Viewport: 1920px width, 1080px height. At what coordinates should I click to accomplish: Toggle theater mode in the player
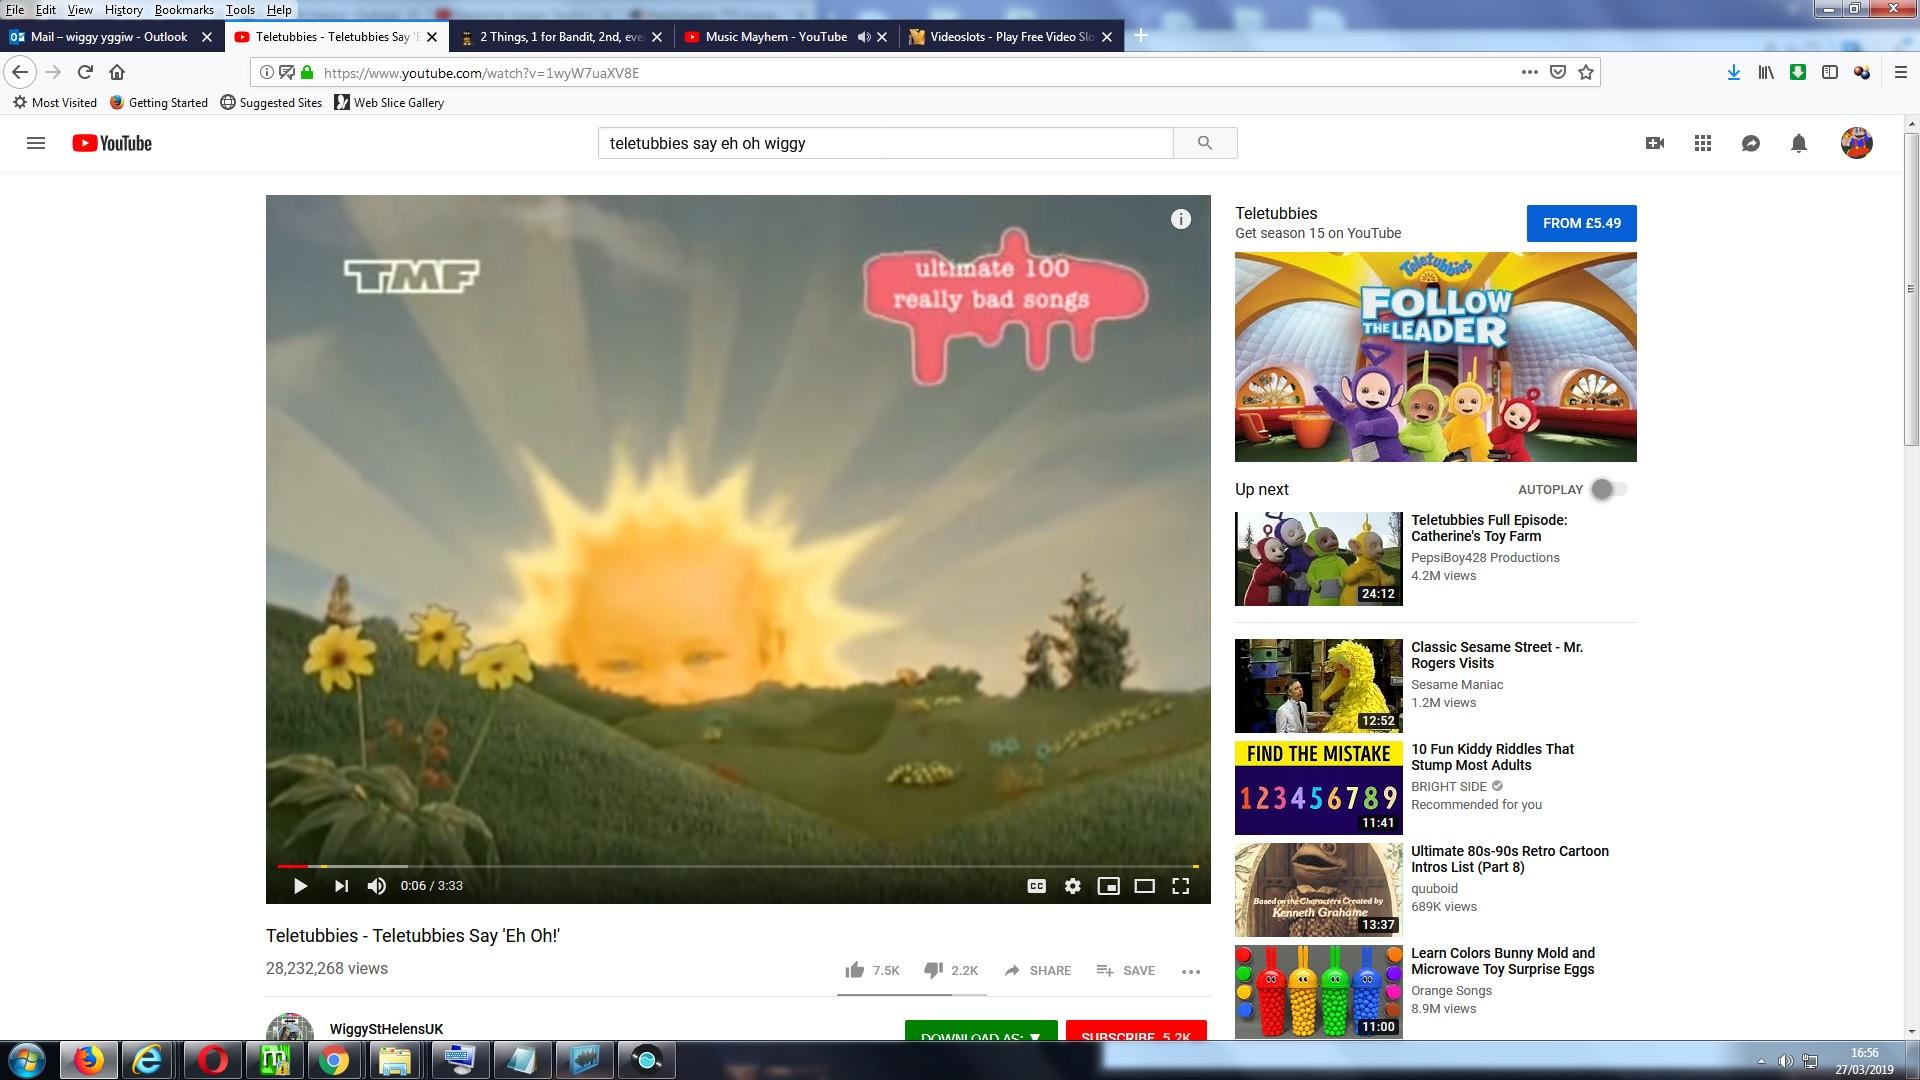point(1145,886)
